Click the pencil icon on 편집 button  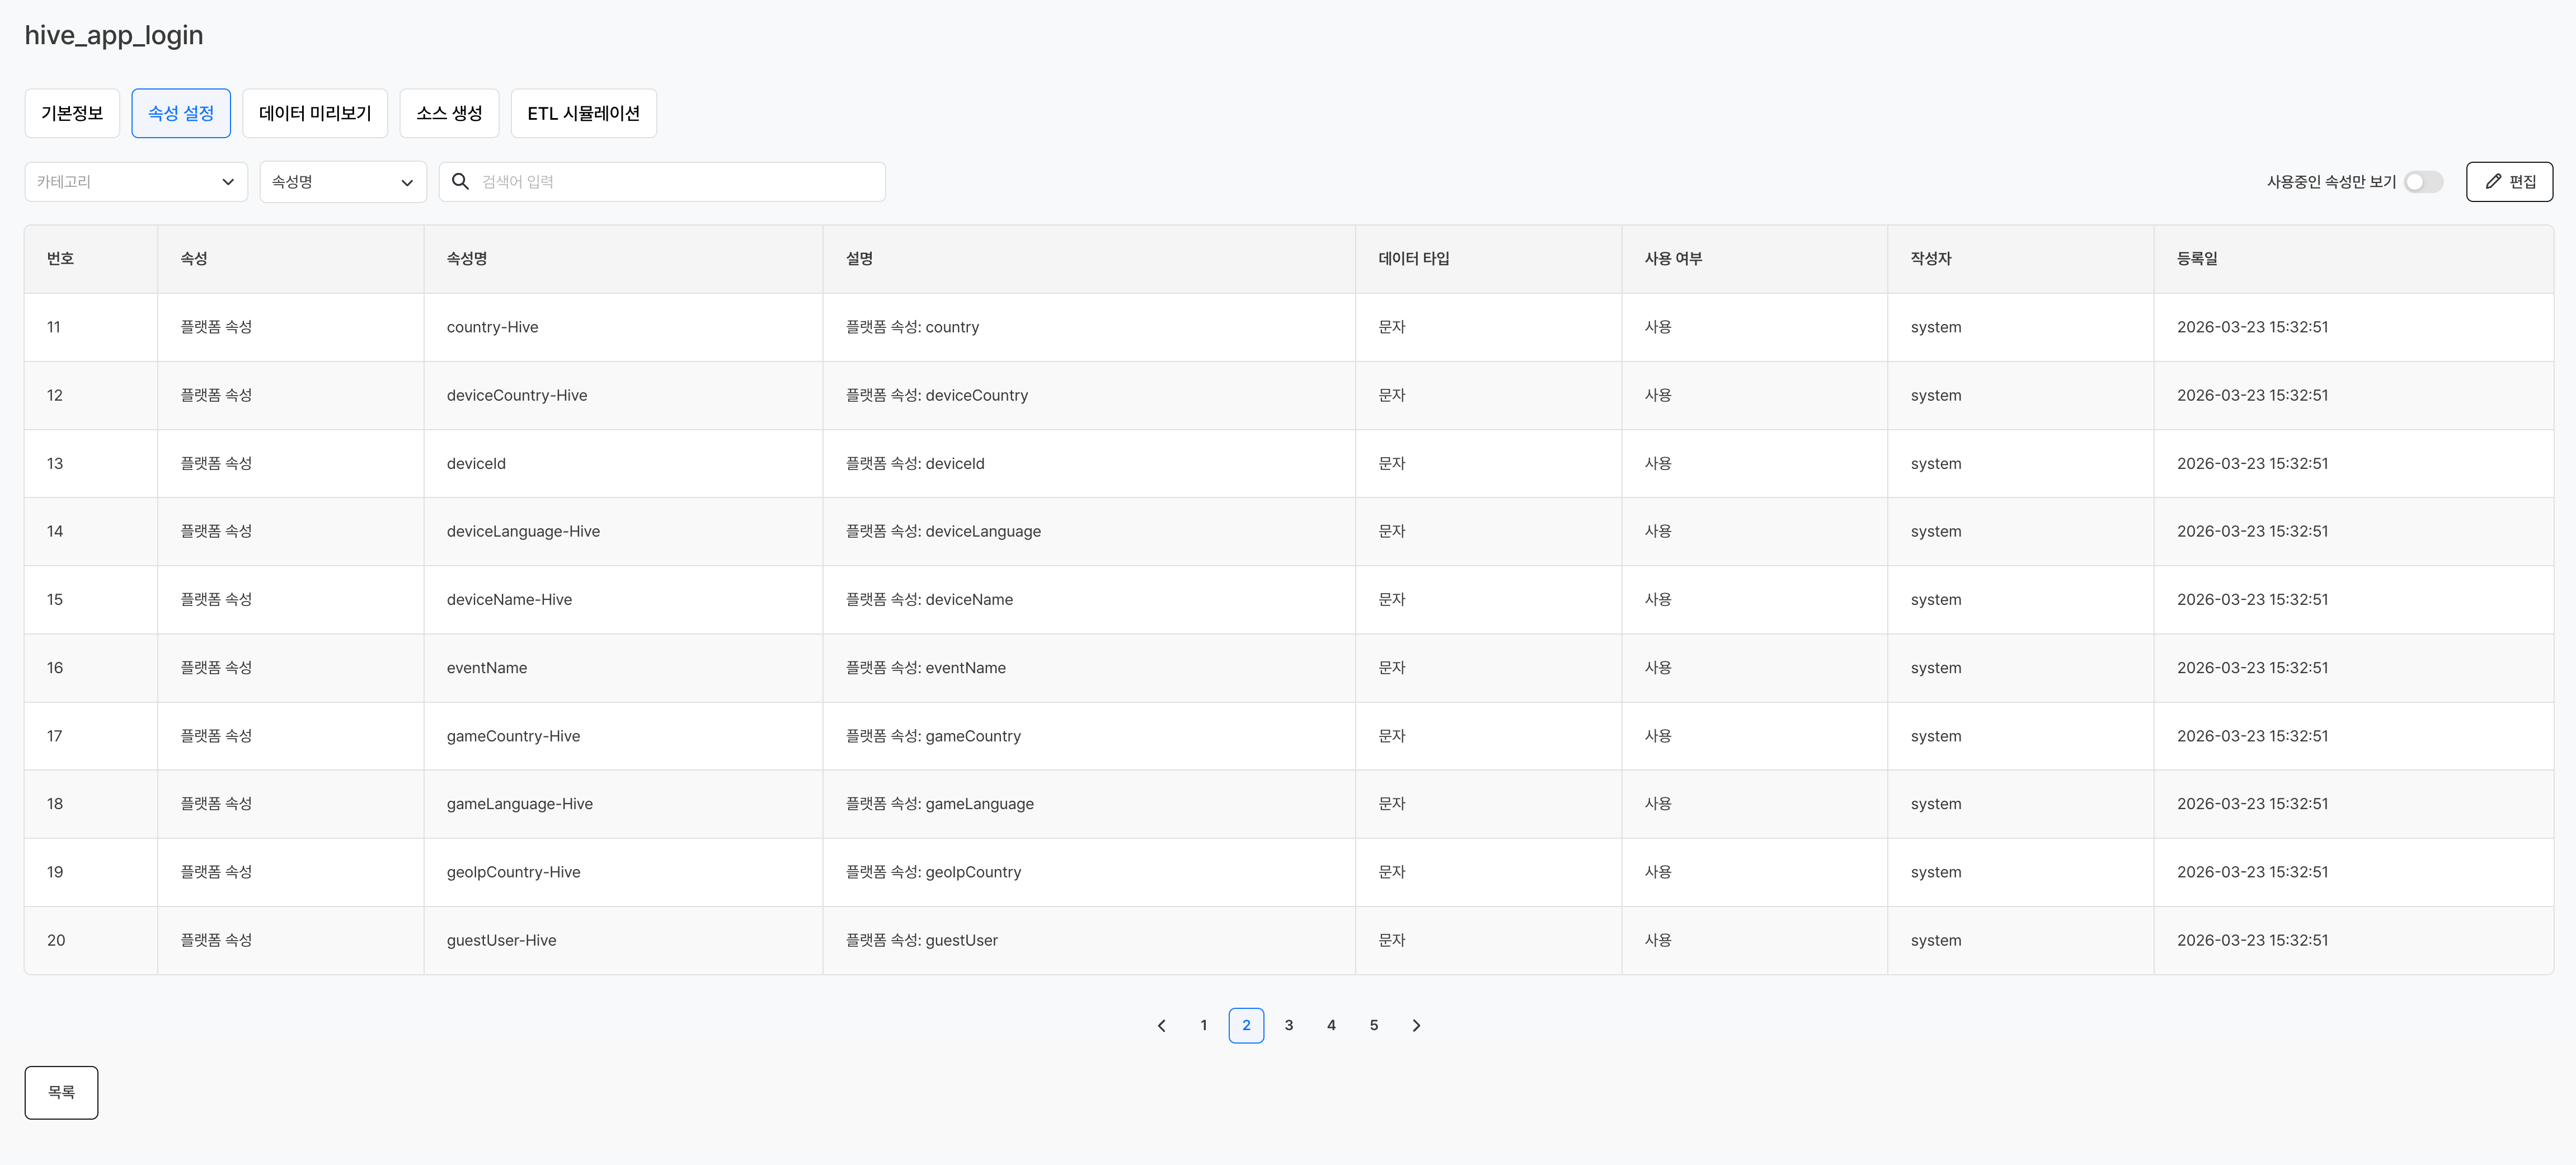[x=2493, y=181]
